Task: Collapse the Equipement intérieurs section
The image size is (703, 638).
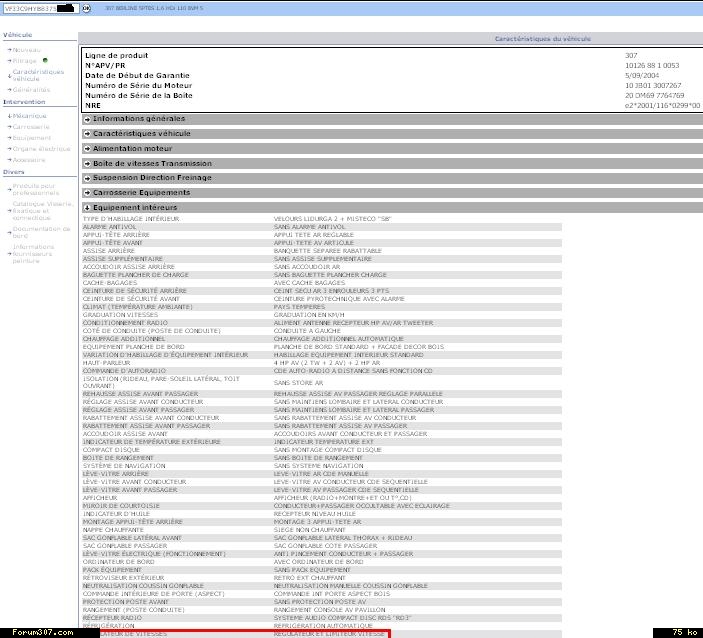Action: click(x=392, y=208)
